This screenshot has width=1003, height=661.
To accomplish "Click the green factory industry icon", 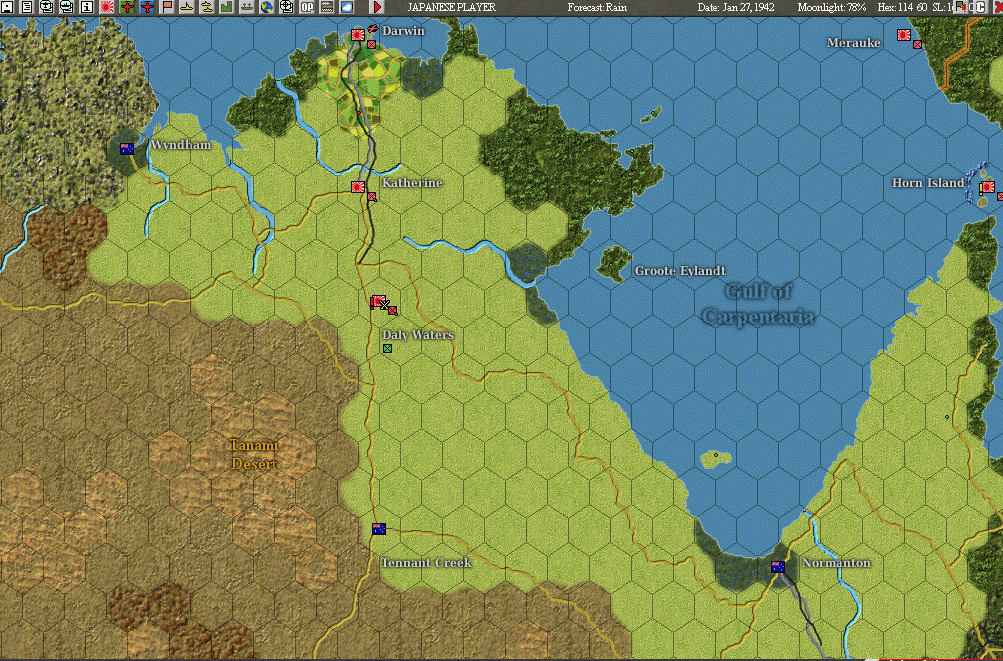I will point(227,7).
